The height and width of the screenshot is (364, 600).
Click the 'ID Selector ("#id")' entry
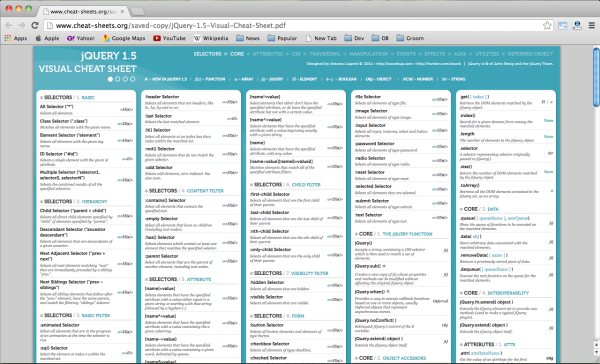coord(59,154)
